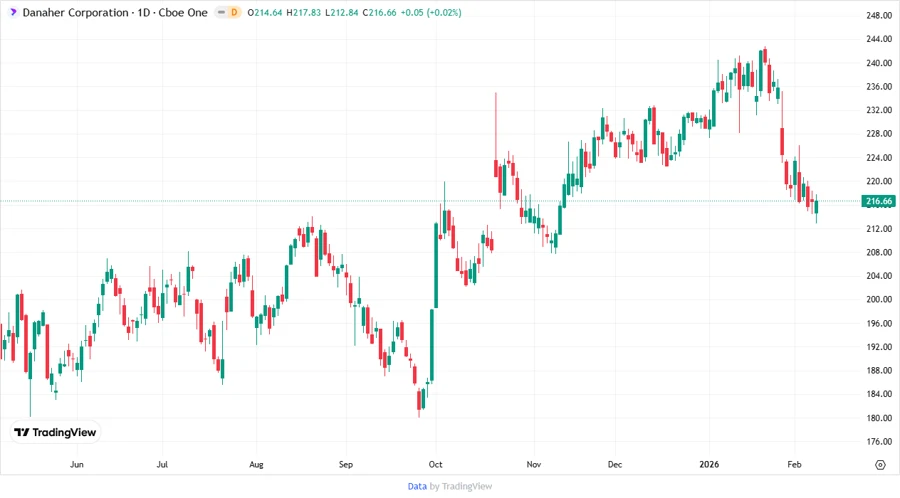Click the open value O214.64
Screen dimensions: 900x498
[x=265, y=13]
